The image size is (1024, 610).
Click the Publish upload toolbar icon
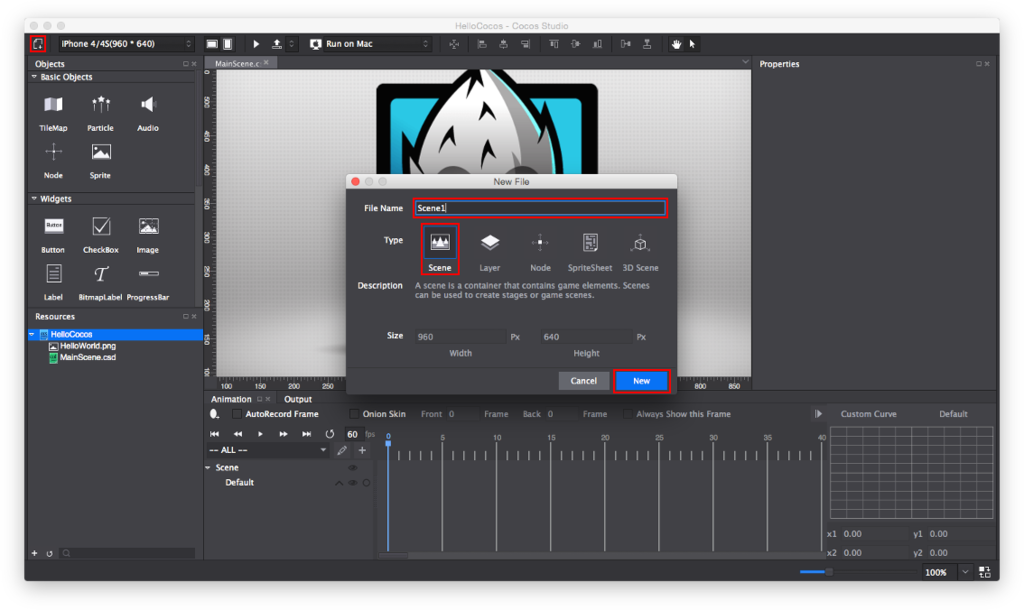click(x=277, y=44)
